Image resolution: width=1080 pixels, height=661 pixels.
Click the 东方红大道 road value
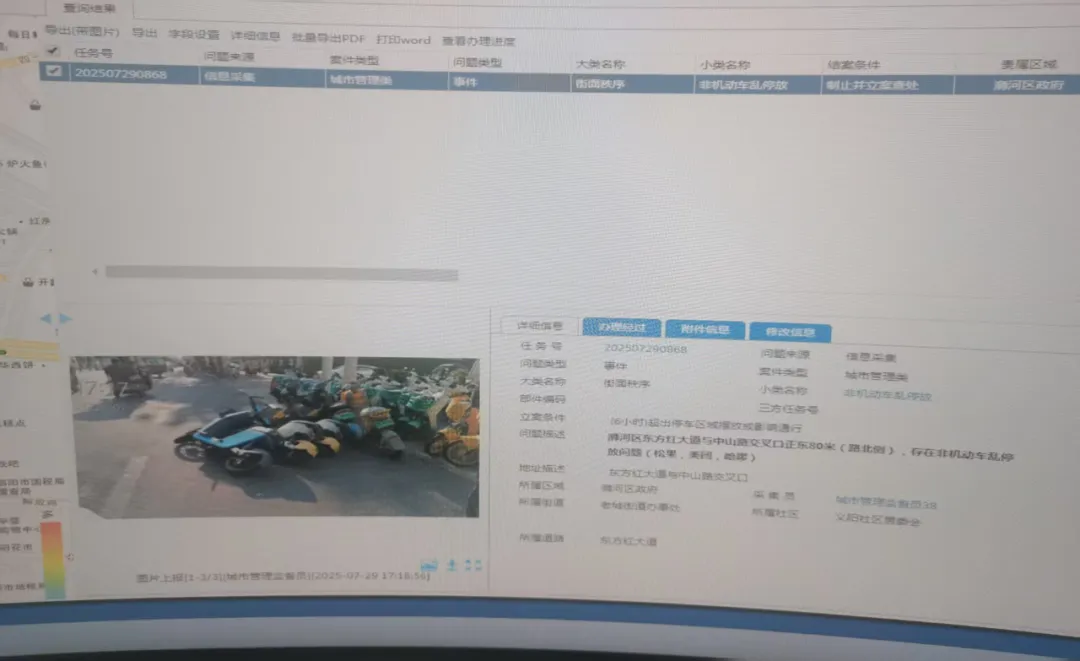(x=628, y=541)
